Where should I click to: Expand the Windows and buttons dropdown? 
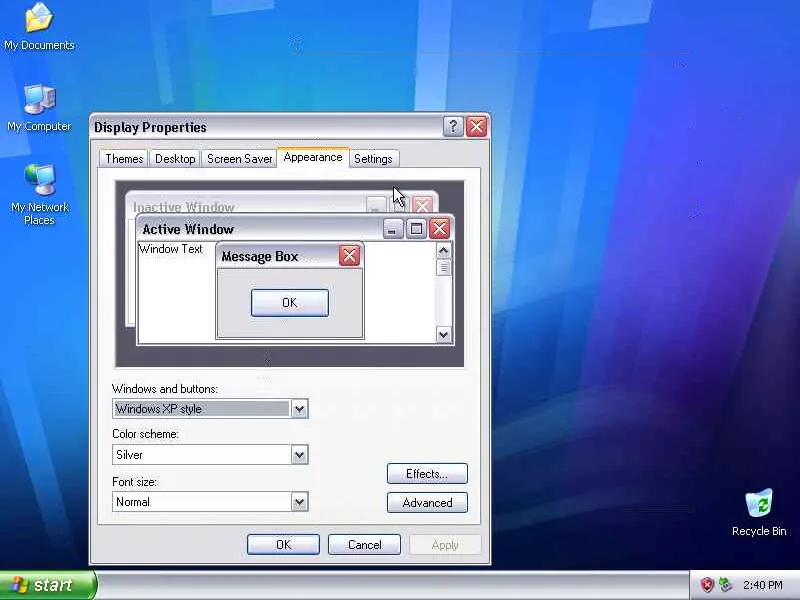pyautogui.click(x=299, y=409)
